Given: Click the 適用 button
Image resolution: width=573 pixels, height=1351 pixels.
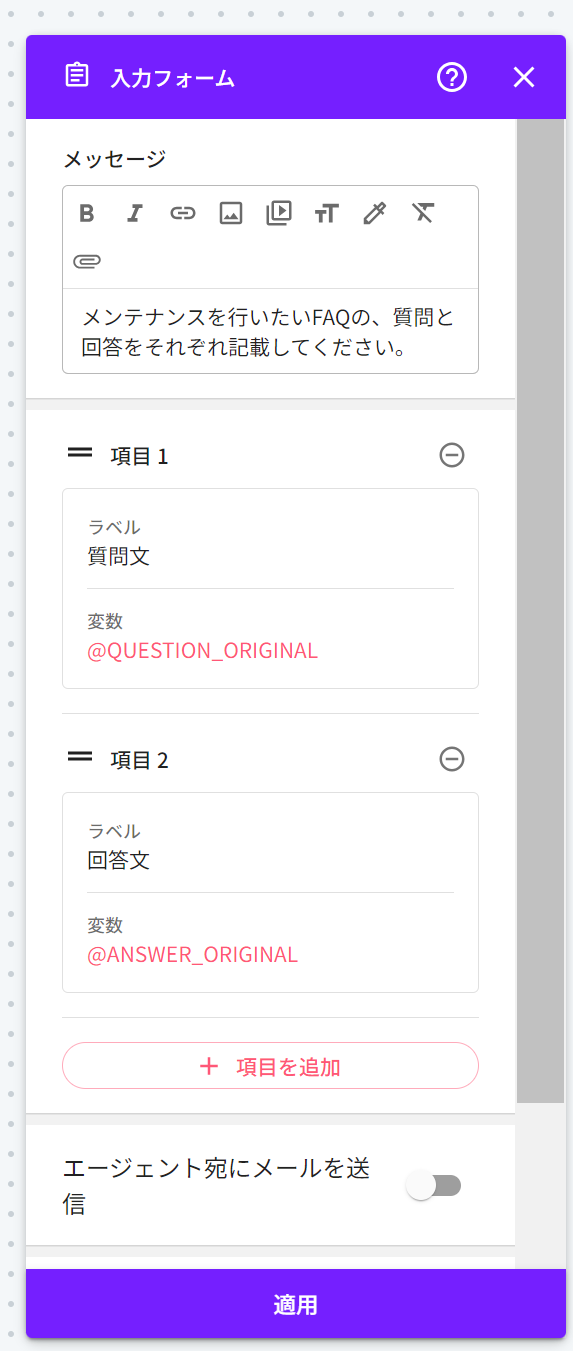Looking at the screenshot, I should coord(296,1304).
